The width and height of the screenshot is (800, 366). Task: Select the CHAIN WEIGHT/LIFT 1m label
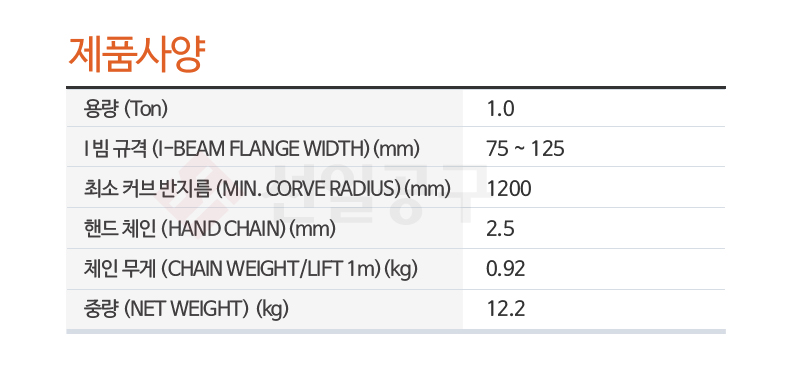[x=251, y=270]
